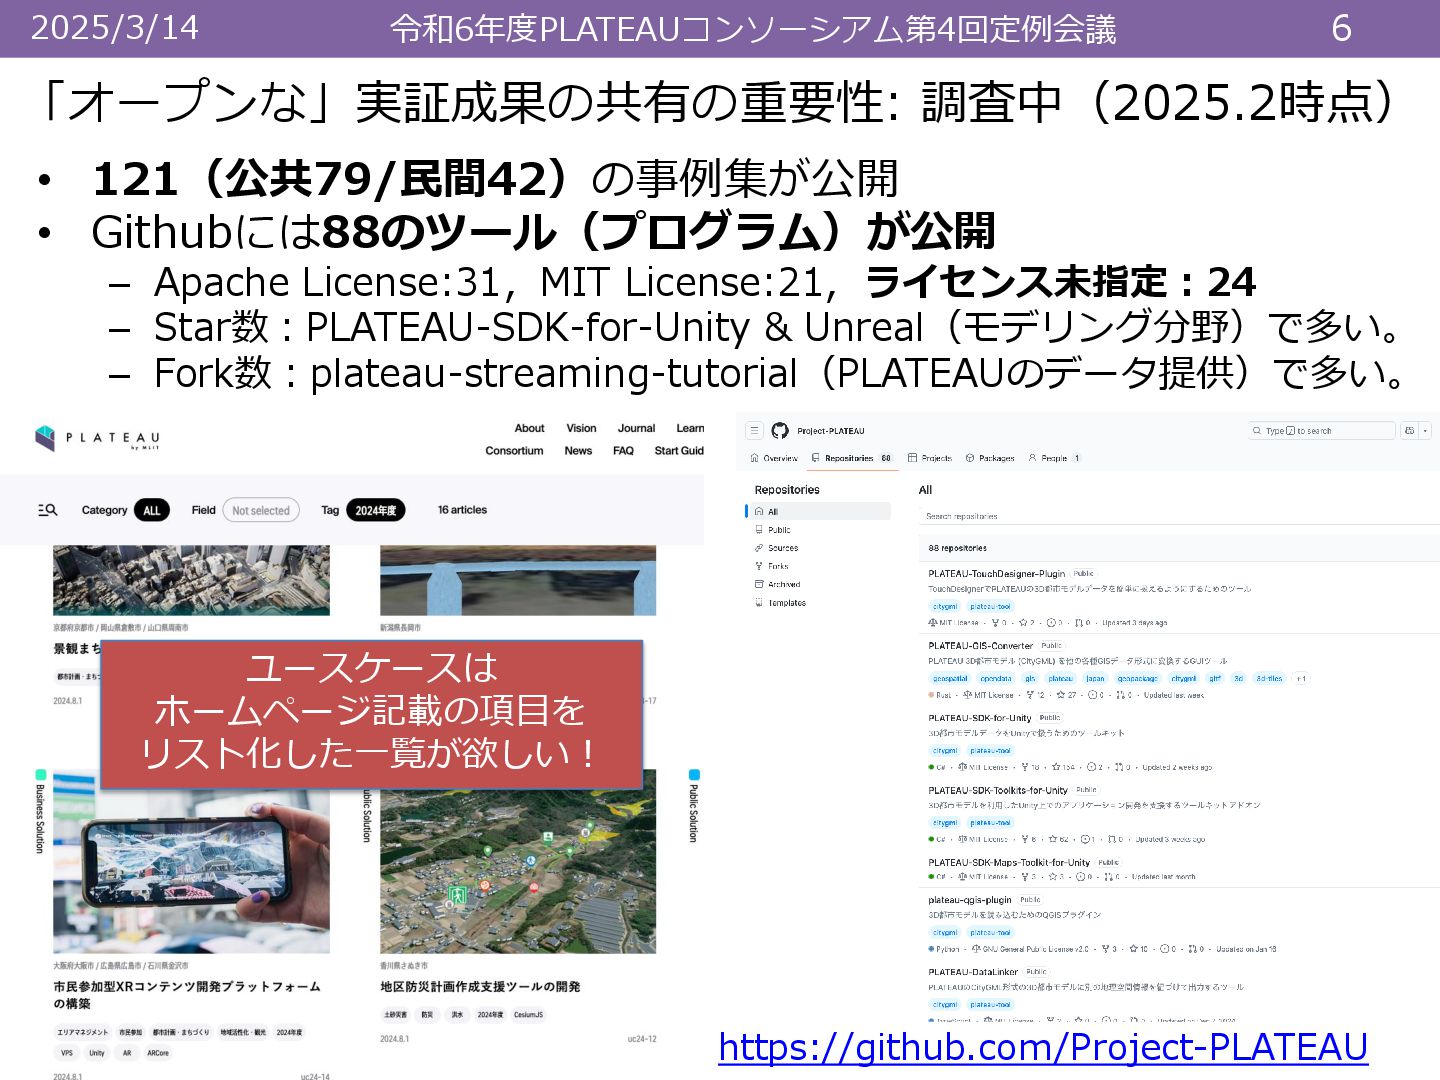Click the 'citygml' tag under PLATEAU-TouchDesigner-Plugin
The width and height of the screenshot is (1440, 1080).
[945, 607]
